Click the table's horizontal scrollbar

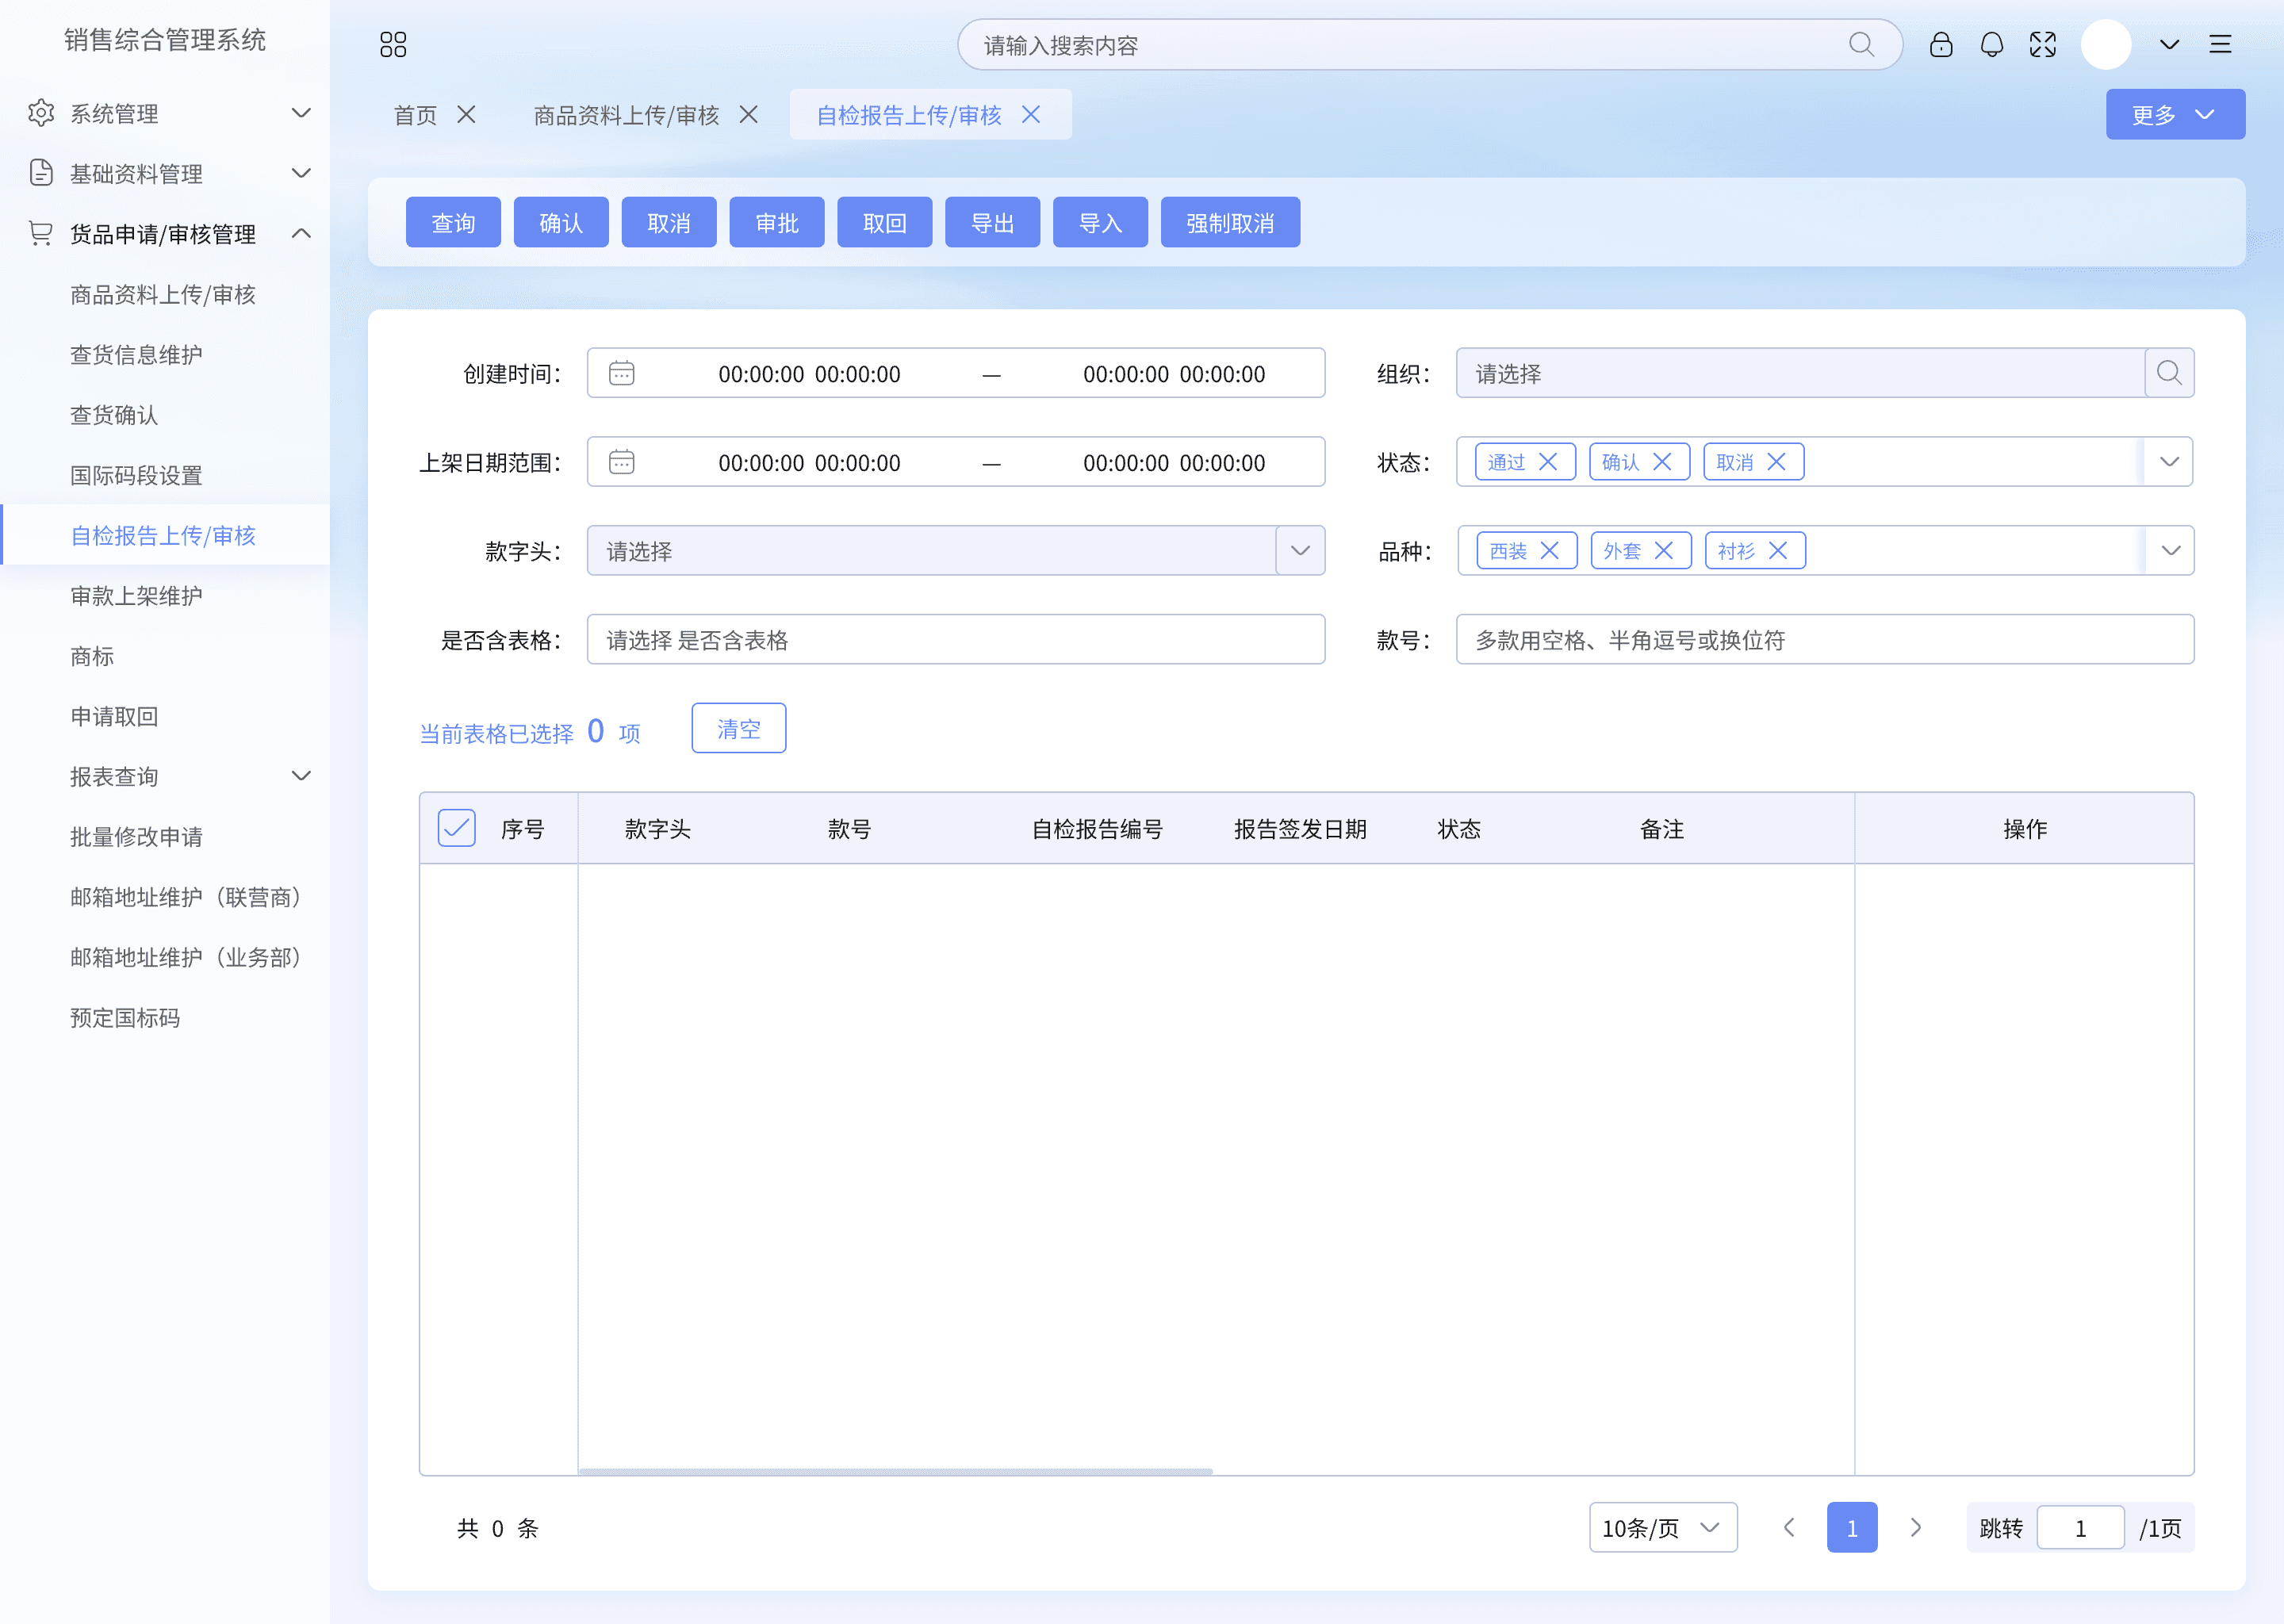(896, 1472)
